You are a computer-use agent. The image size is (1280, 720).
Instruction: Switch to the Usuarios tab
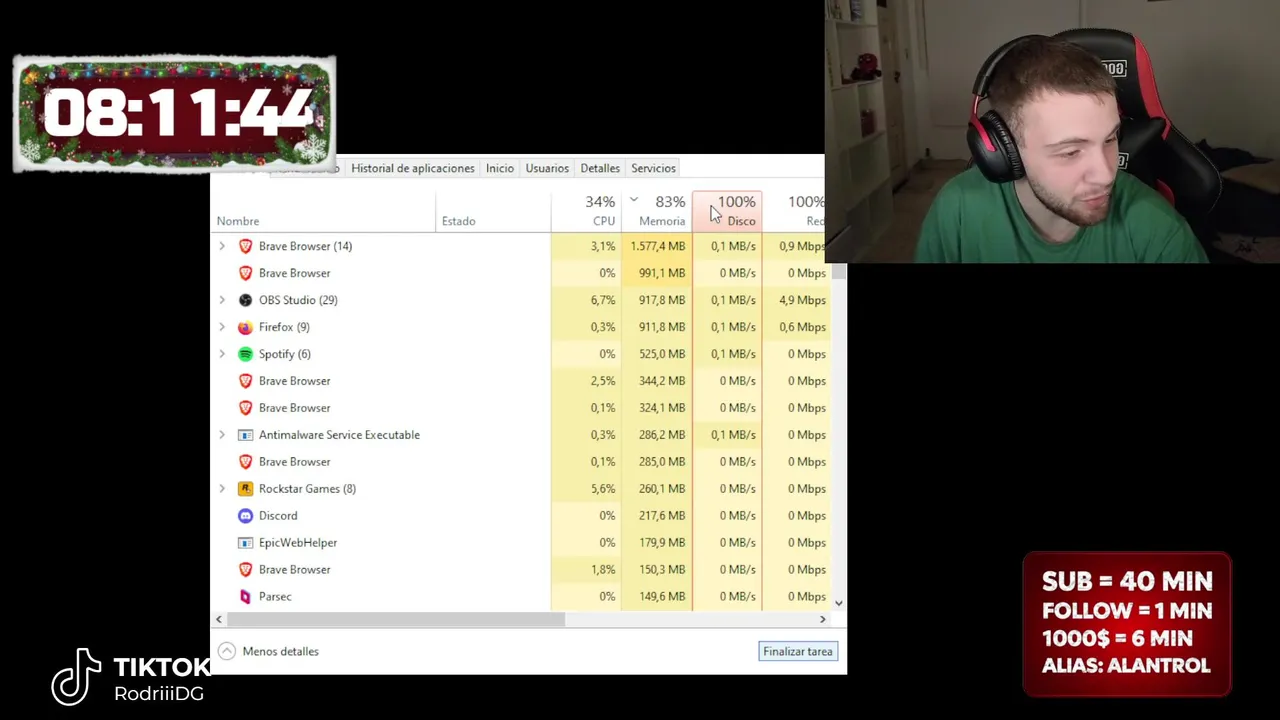click(x=547, y=168)
